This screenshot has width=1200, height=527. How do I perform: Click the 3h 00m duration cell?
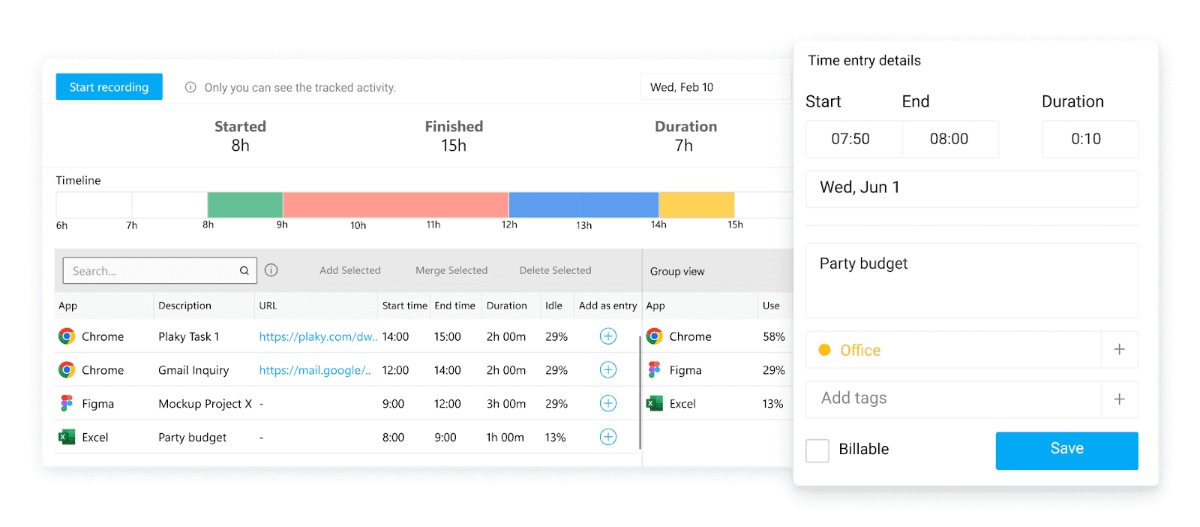506,404
